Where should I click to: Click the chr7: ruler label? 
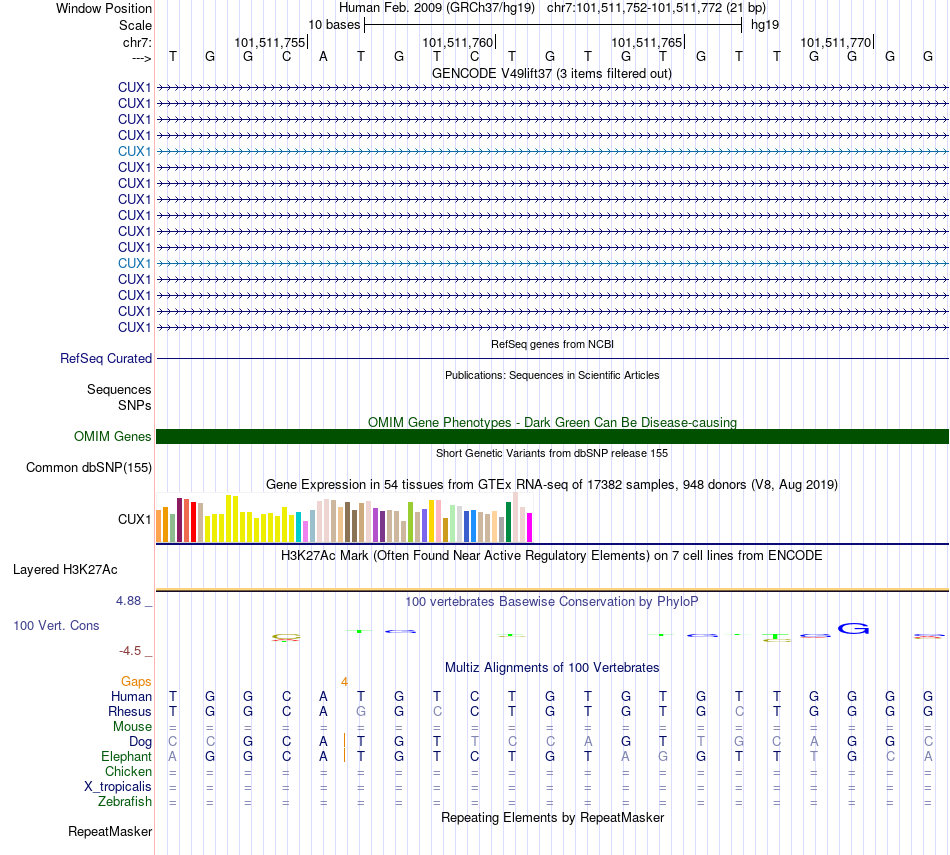coord(137,42)
